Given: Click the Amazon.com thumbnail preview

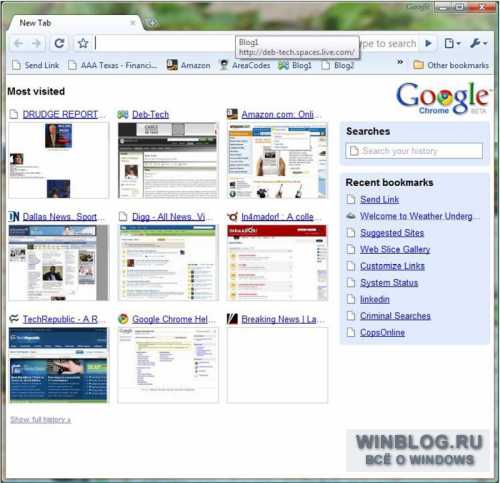Looking at the screenshot, I should [x=277, y=160].
